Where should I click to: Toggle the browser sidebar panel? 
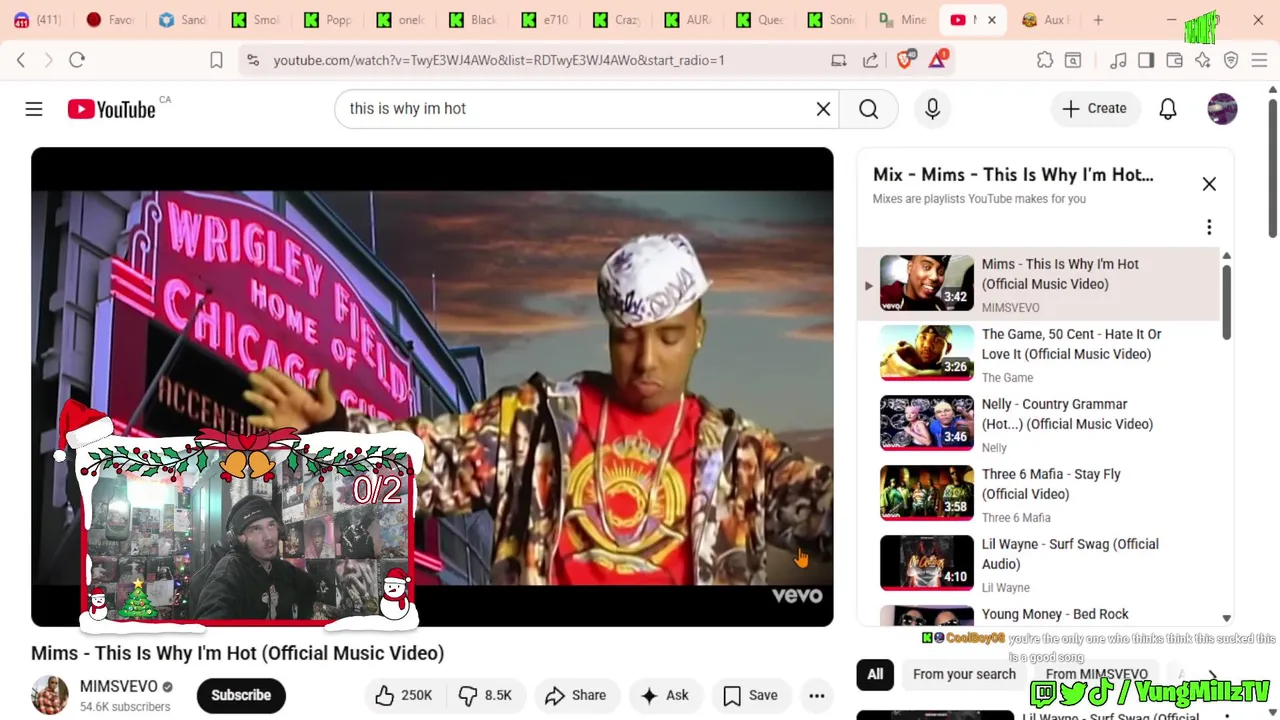click(x=1146, y=60)
